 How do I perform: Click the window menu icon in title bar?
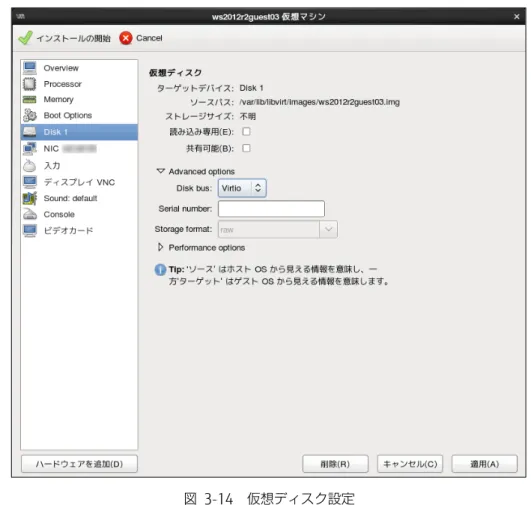tap(20, 16)
